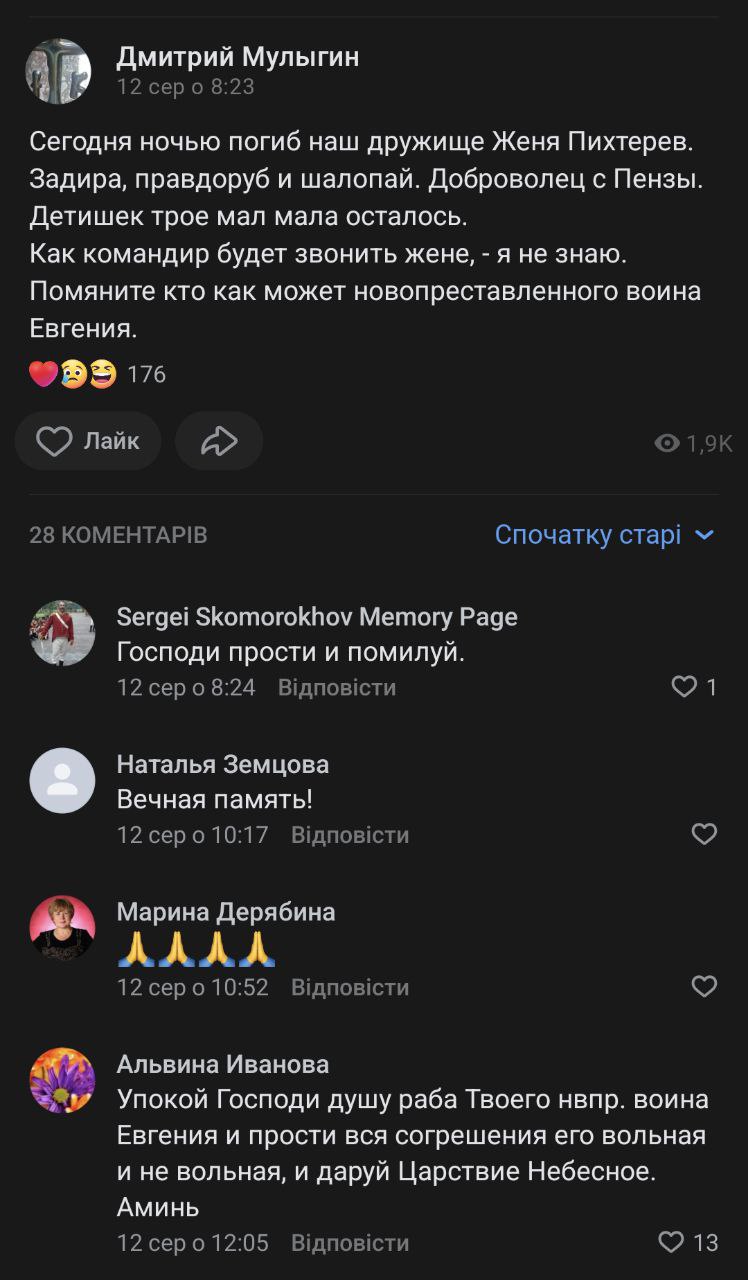Toggle the heart on Наталья Земцова's comment
The image size is (748, 1280).
point(704,834)
